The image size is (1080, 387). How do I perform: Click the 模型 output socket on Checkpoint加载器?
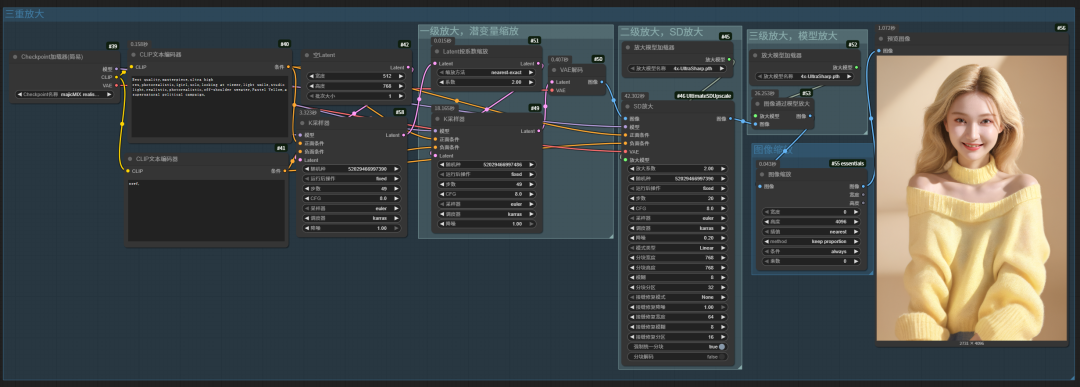click(x=116, y=69)
